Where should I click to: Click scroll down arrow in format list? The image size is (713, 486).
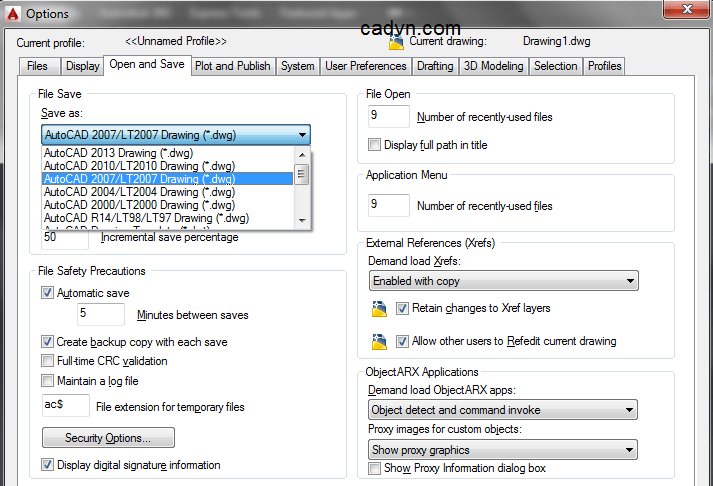coord(302,220)
